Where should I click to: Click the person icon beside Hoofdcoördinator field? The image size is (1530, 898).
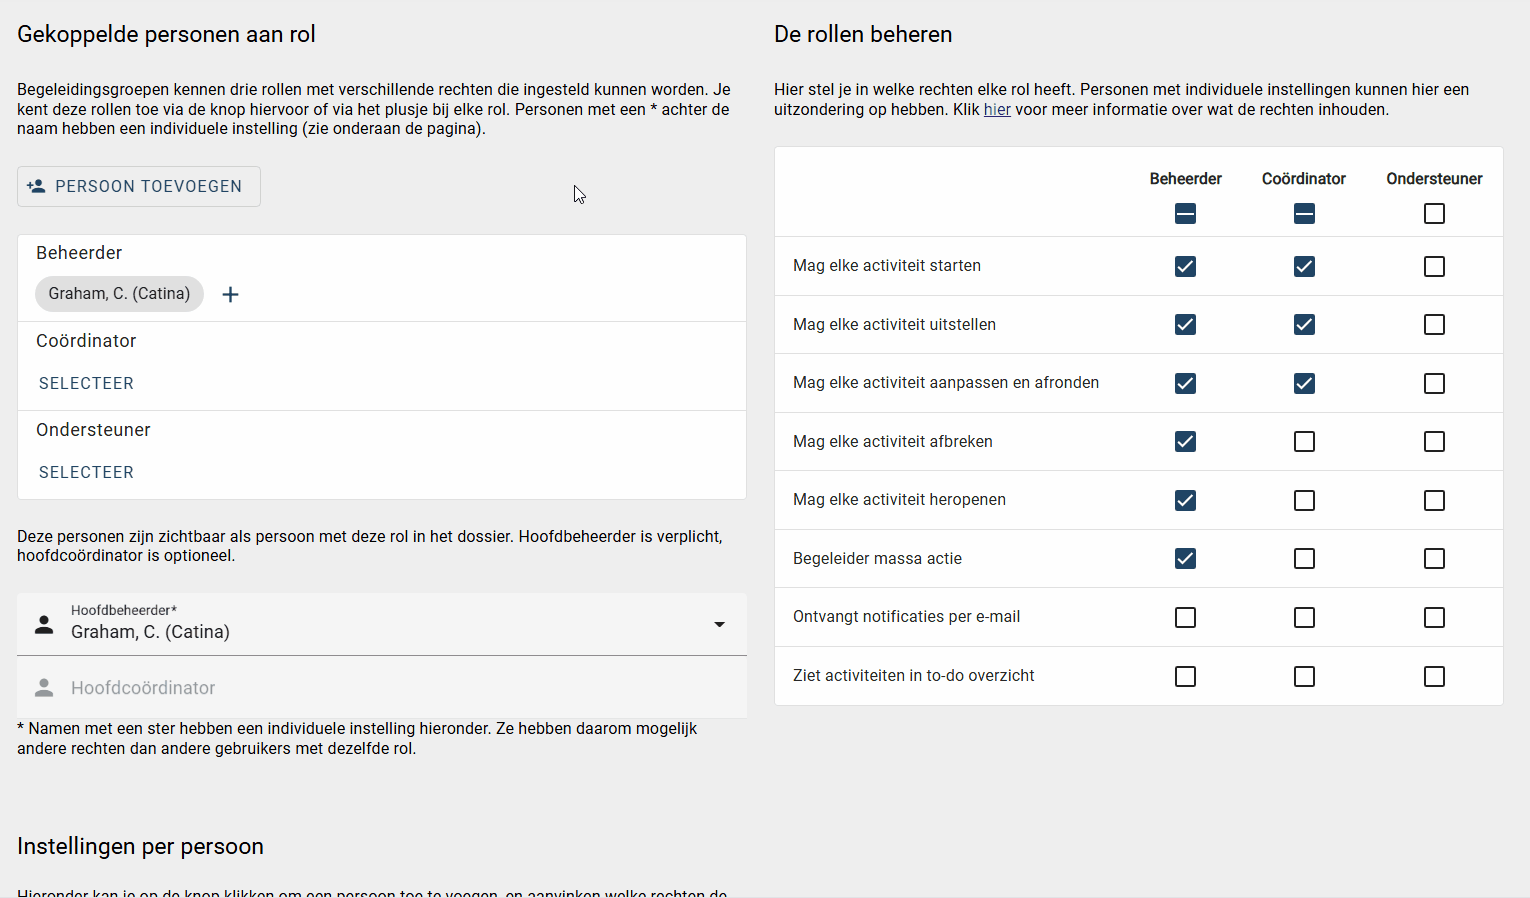(44, 688)
